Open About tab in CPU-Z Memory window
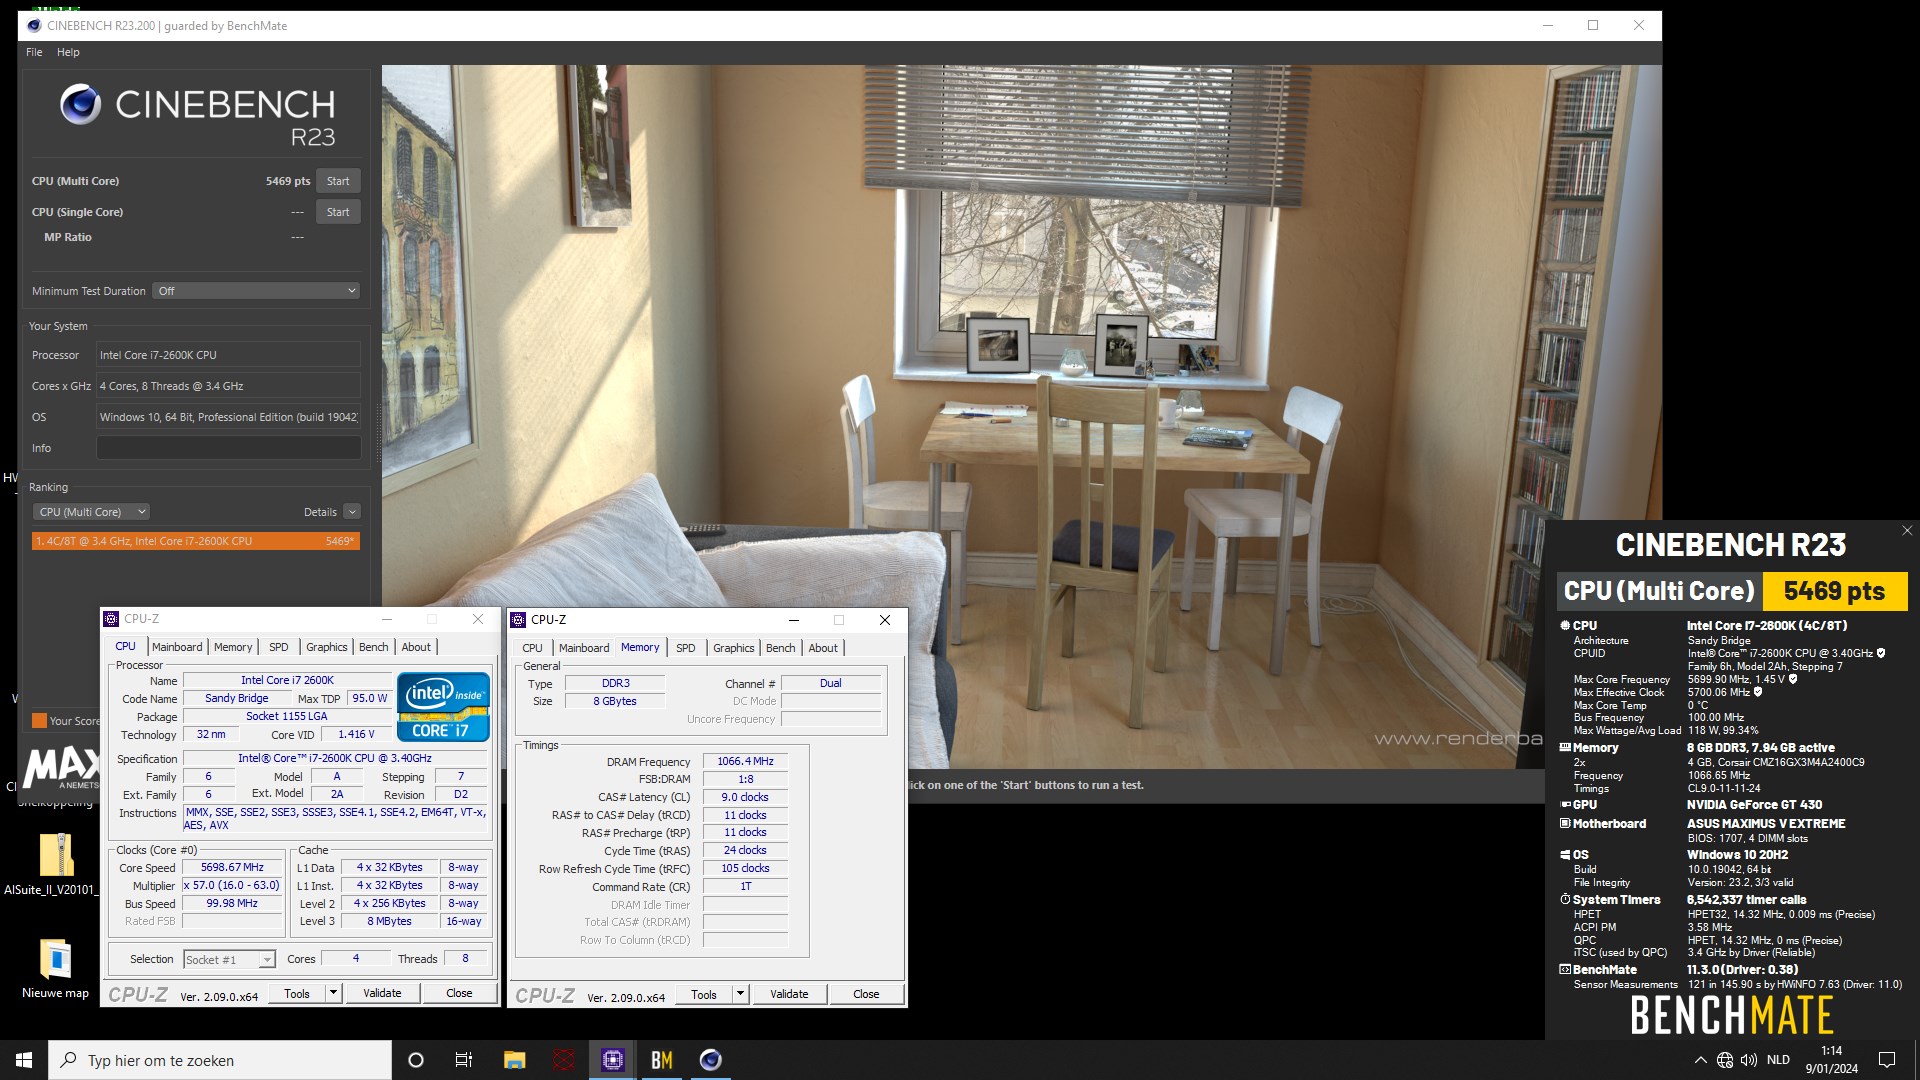This screenshot has width=1920, height=1080. coord(823,648)
